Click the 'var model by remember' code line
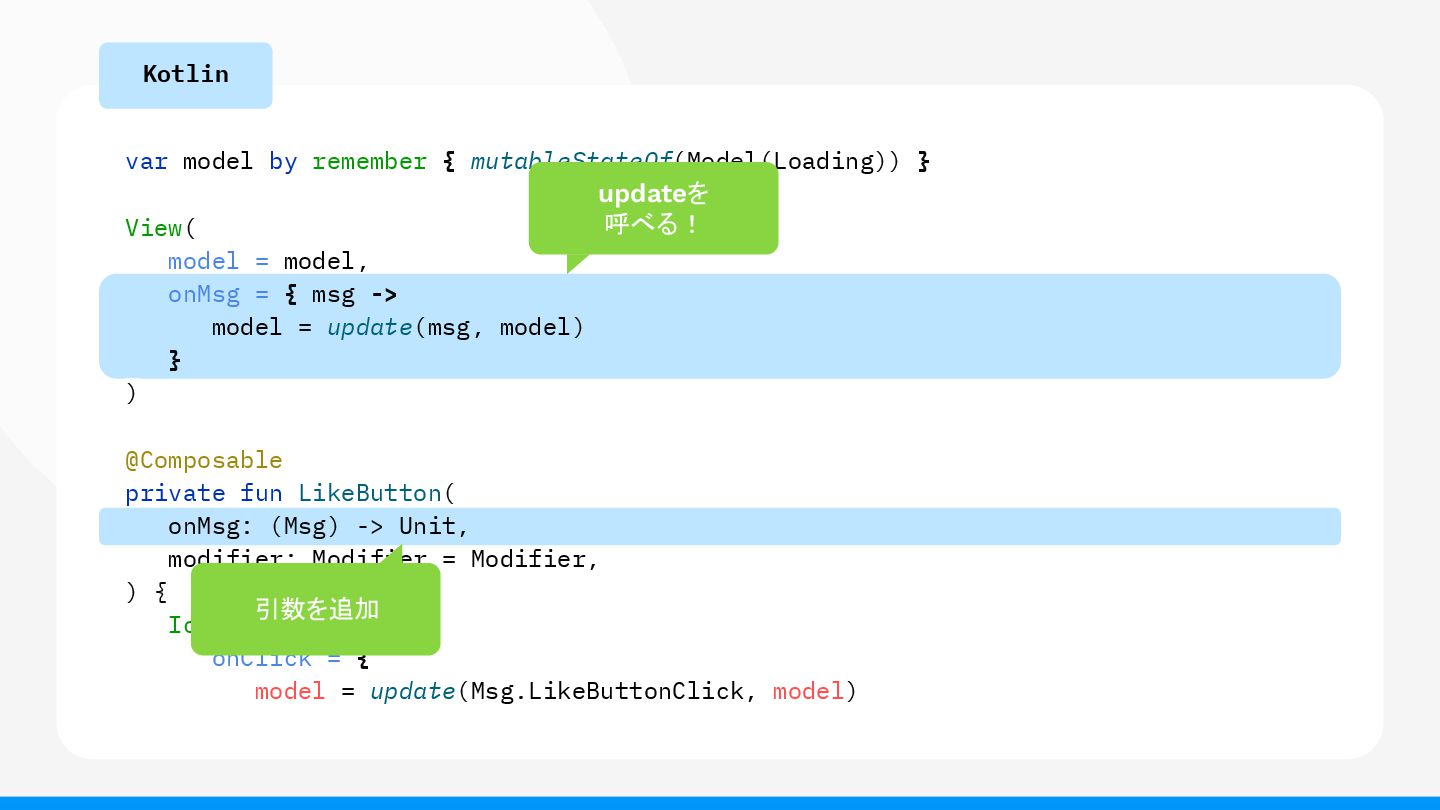This screenshot has width=1440, height=810. [x=528, y=161]
